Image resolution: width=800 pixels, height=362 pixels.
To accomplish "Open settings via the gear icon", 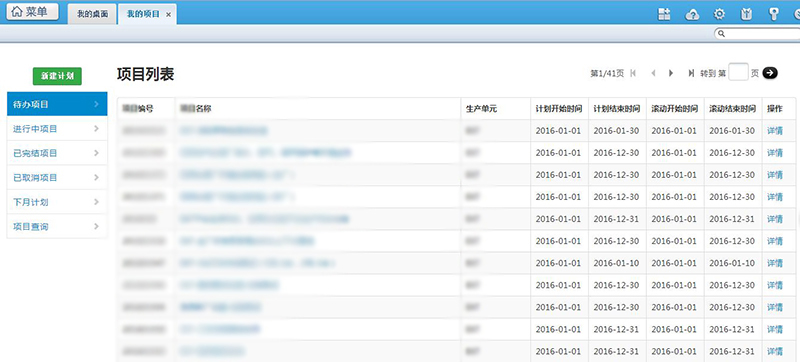I will point(719,14).
